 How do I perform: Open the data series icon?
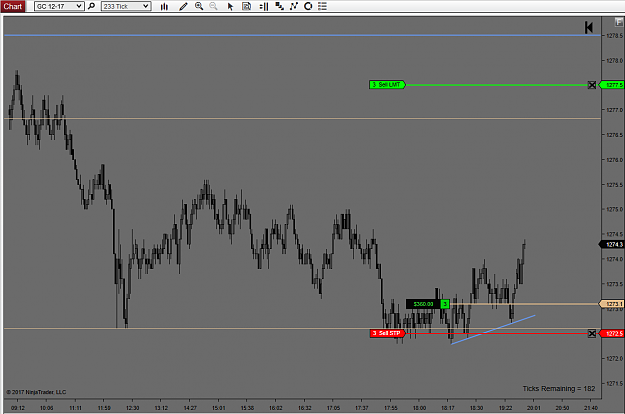click(279, 6)
